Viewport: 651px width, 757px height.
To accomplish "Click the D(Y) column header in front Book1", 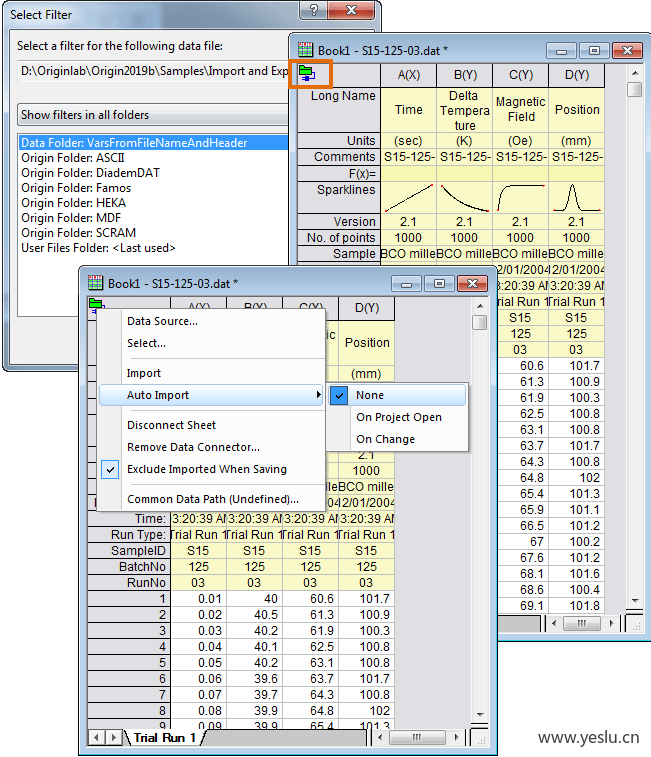I will pyautogui.click(x=367, y=308).
